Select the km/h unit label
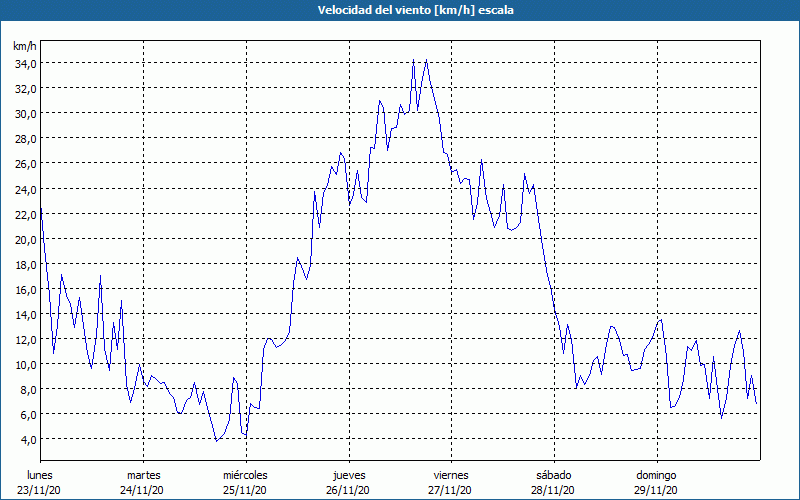Image resolution: width=800 pixels, height=500 pixels. tap(25, 46)
